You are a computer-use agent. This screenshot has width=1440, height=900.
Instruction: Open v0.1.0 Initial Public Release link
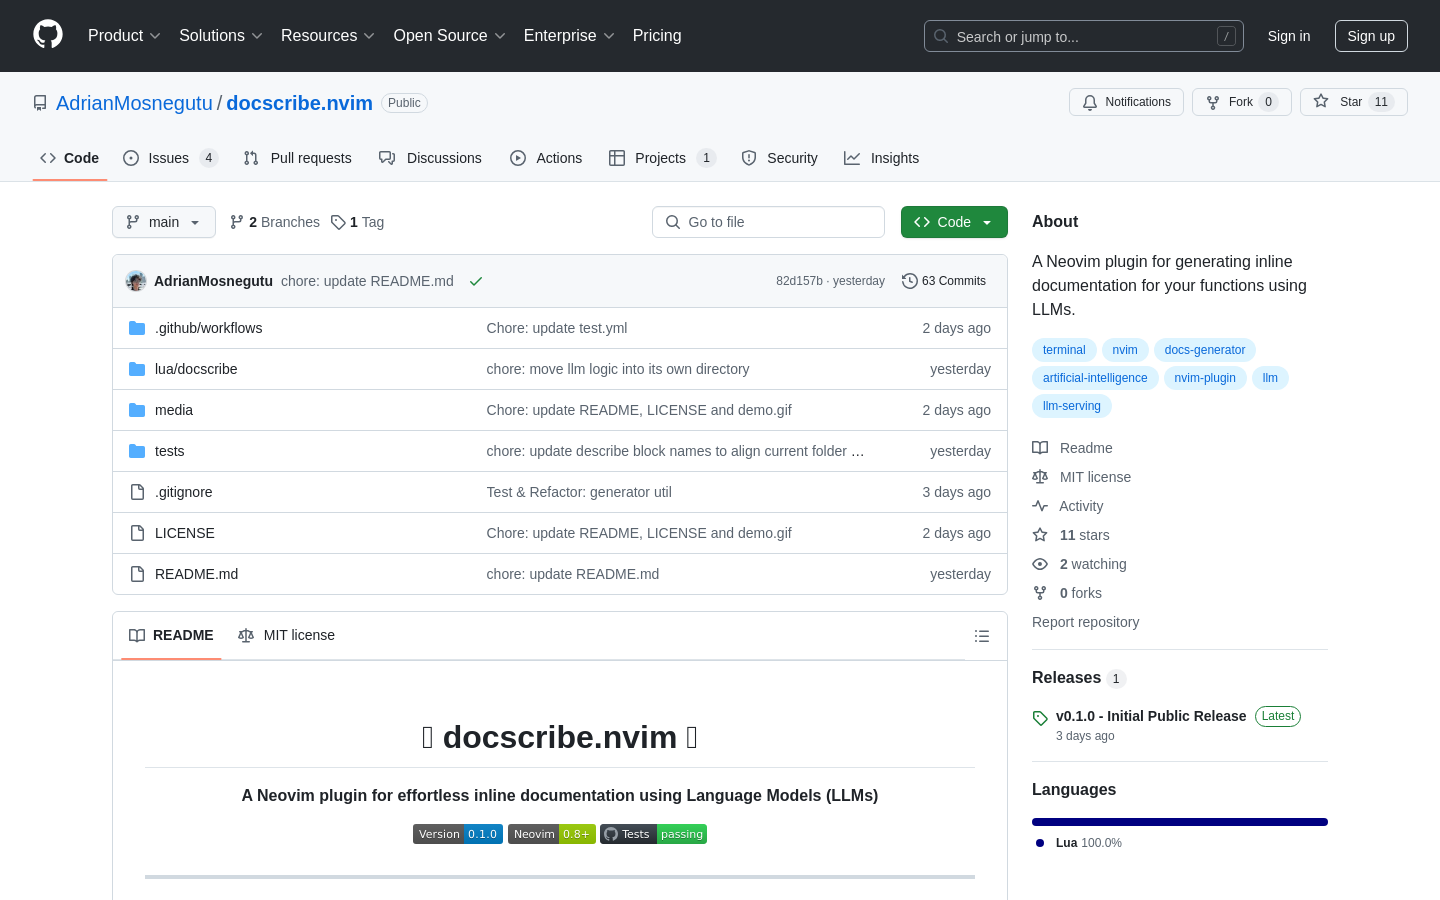pyautogui.click(x=1151, y=716)
